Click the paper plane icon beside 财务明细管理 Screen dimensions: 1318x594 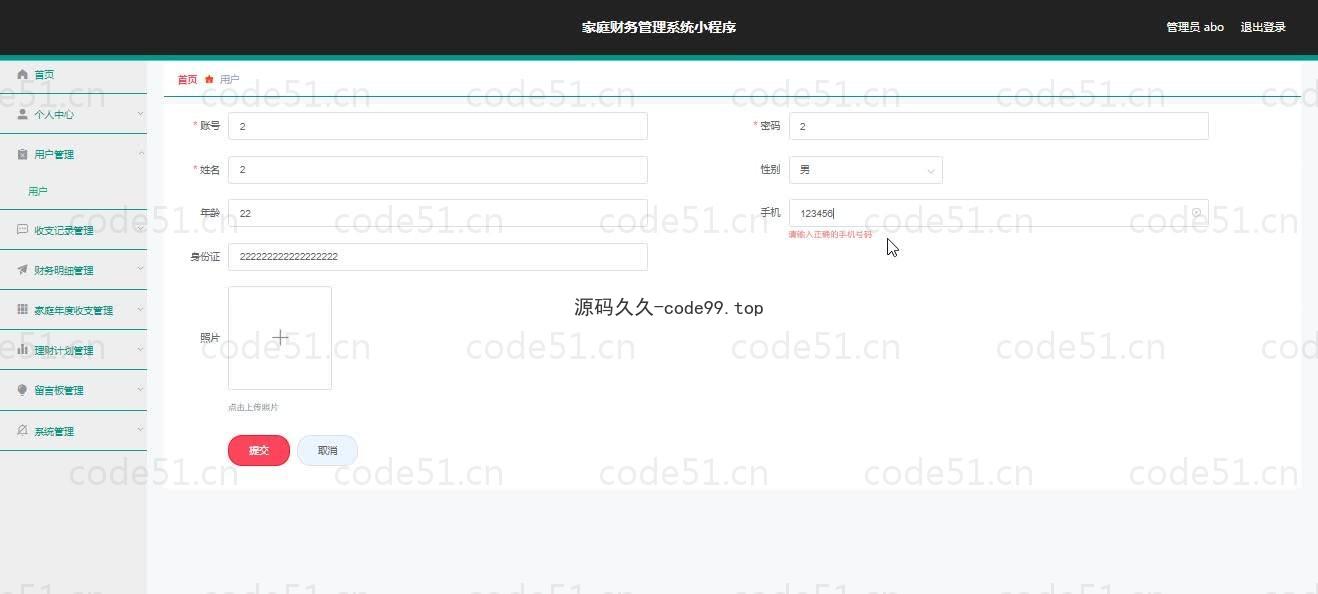pyautogui.click(x=23, y=270)
